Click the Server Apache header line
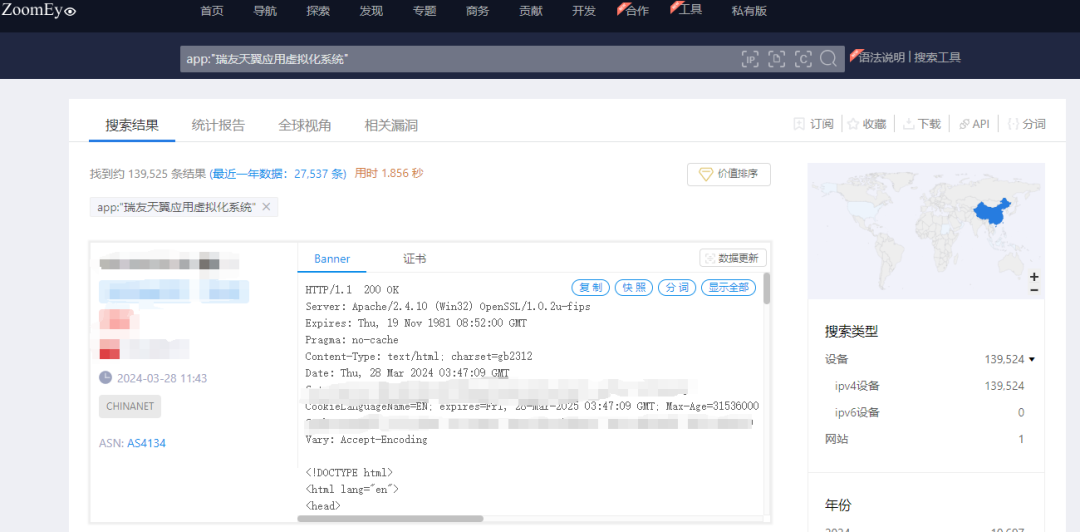1080x532 pixels. (448, 306)
